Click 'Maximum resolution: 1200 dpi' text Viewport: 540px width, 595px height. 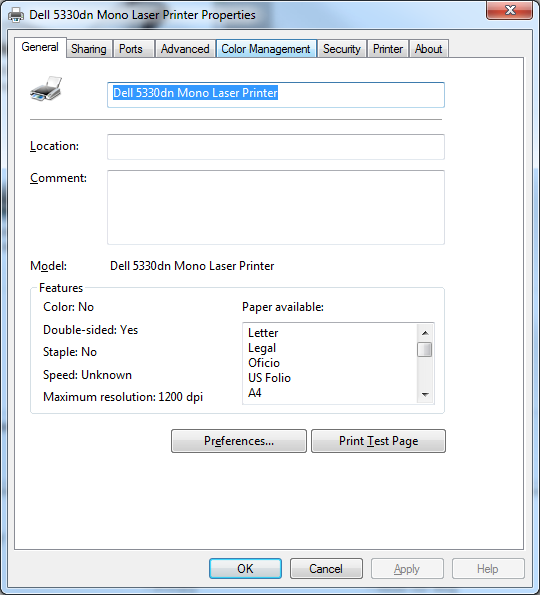pyautogui.click(x=123, y=397)
